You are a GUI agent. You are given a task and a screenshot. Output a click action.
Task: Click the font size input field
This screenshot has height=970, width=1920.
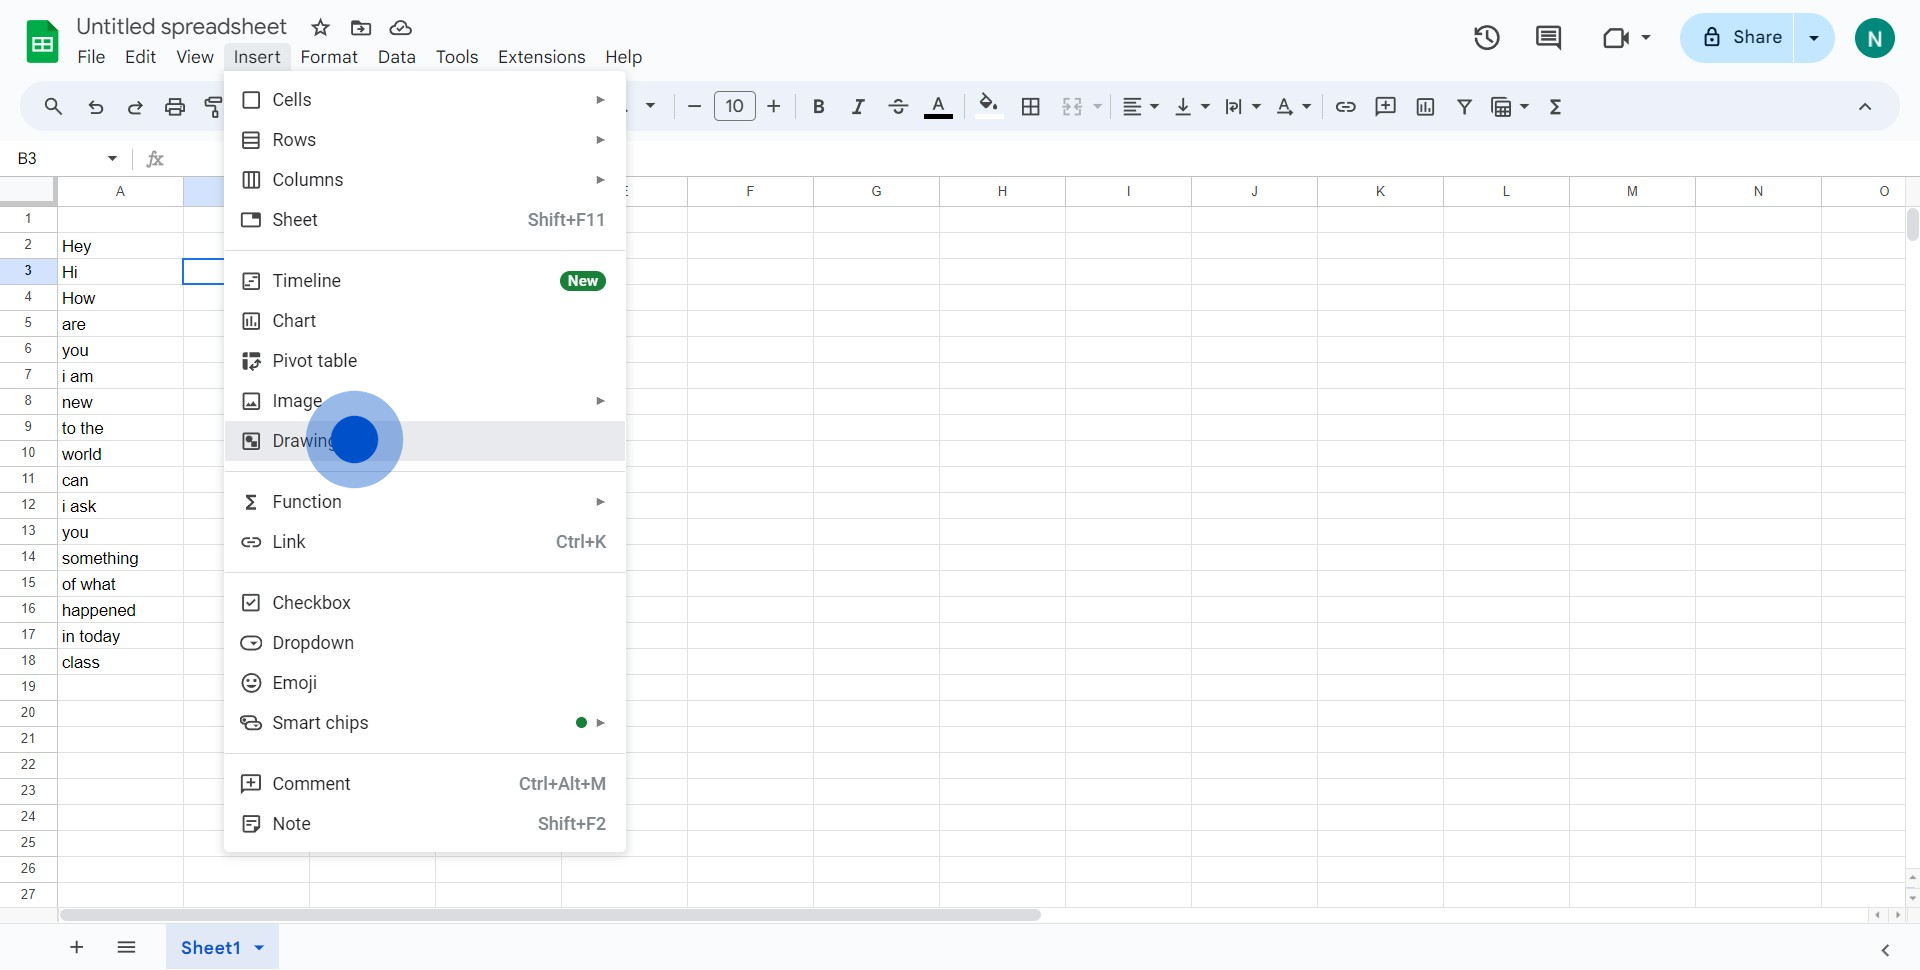click(x=734, y=107)
